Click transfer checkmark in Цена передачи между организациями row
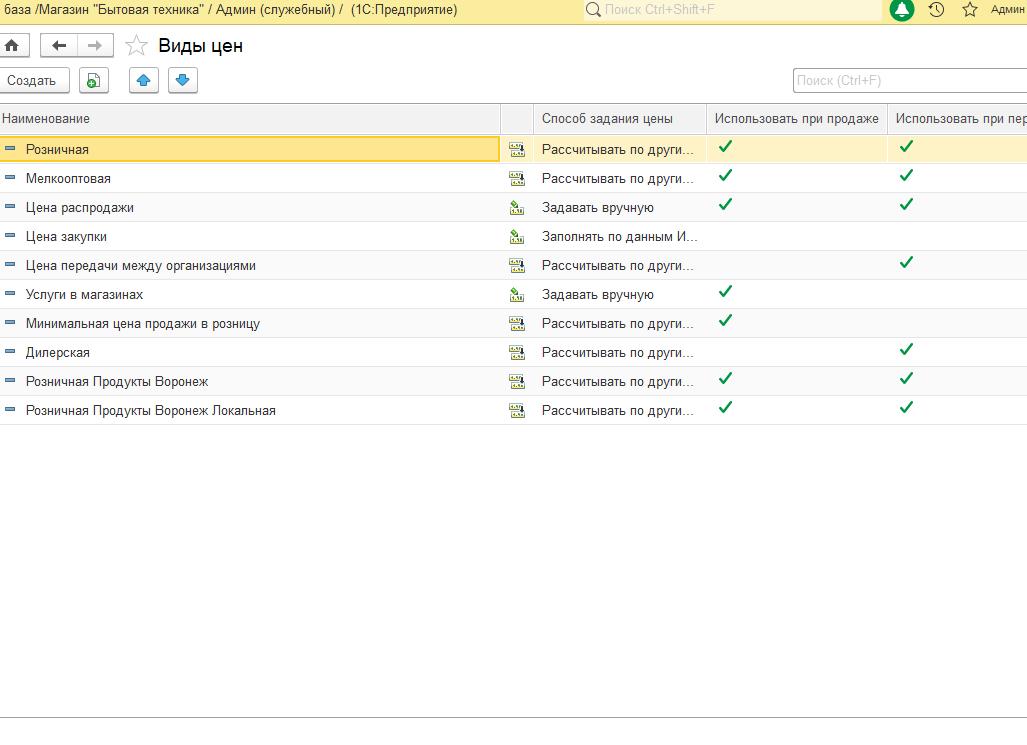This screenshot has height=745, width=1027. click(x=906, y=263)
